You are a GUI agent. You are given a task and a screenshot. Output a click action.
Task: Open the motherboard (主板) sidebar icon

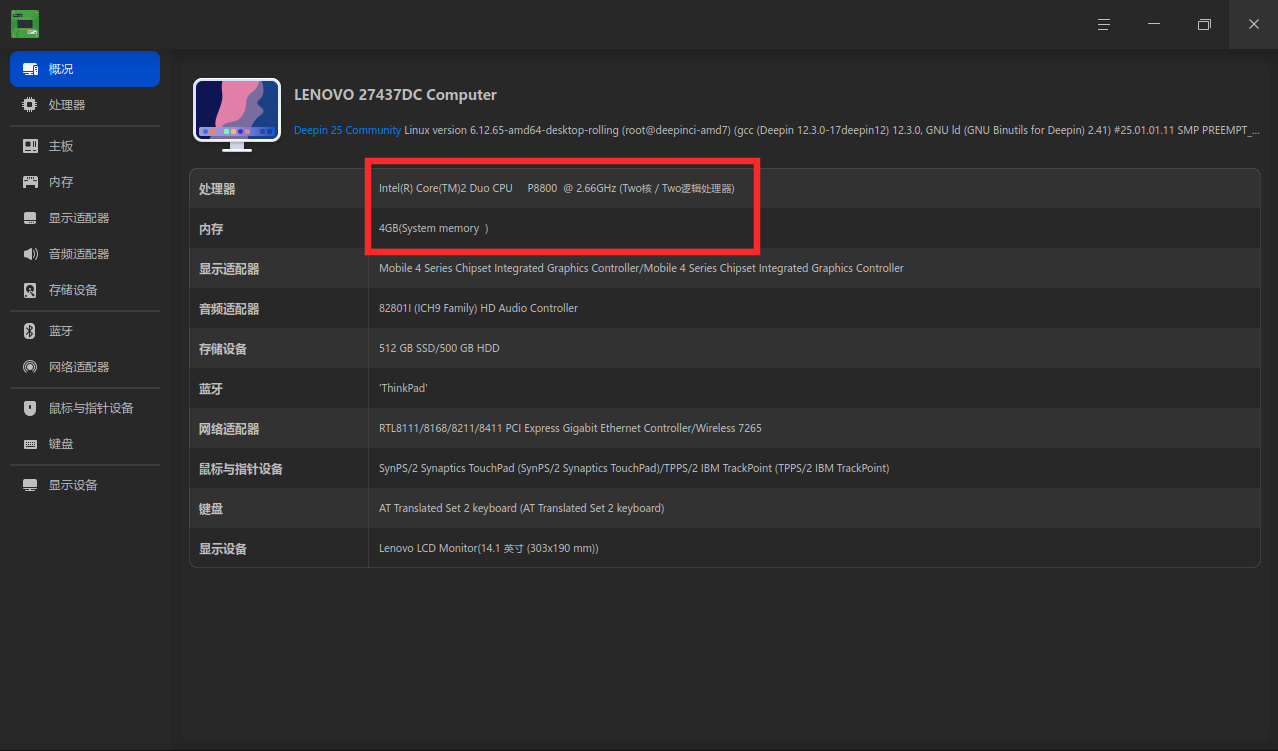click(30, 146)
